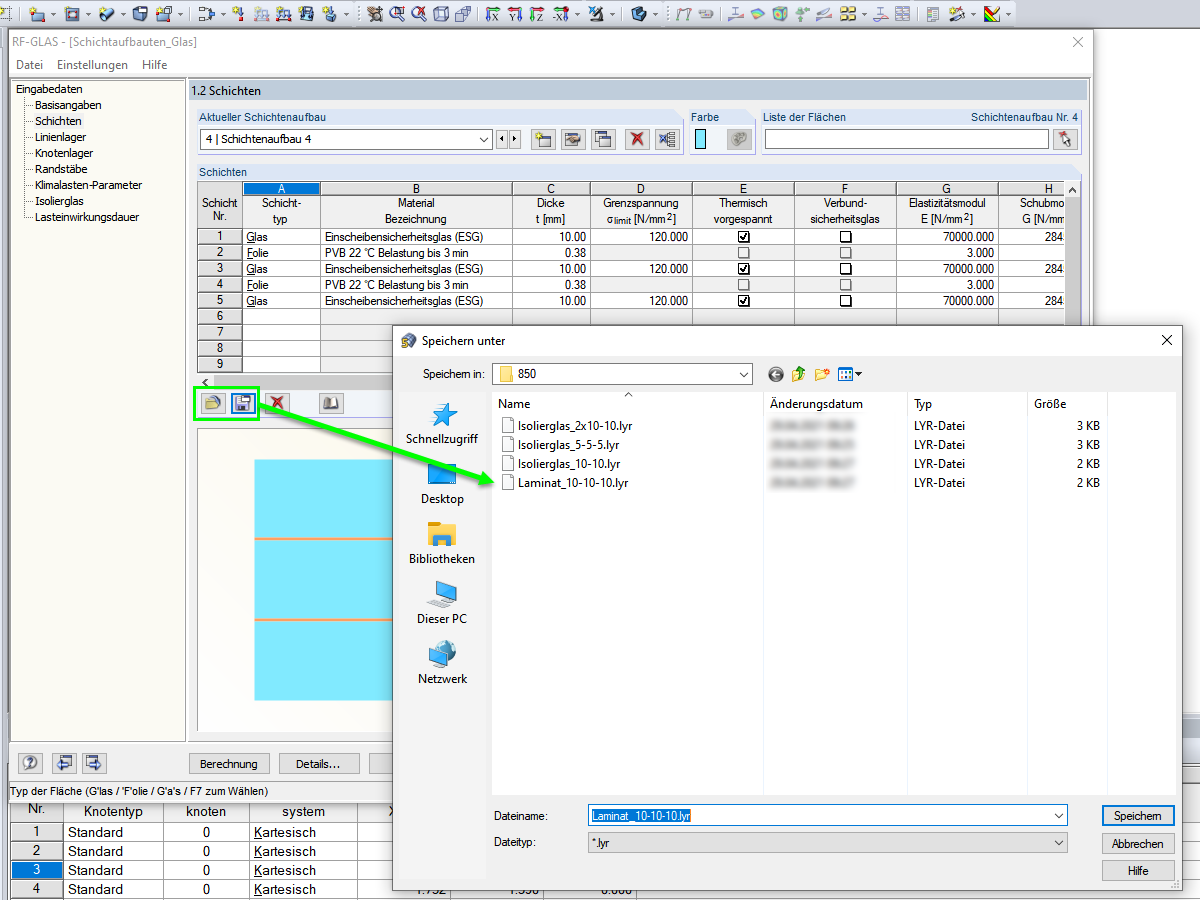
Task: Click the view in Z direction toolbar icon
Action: click(x=538, y=14)
